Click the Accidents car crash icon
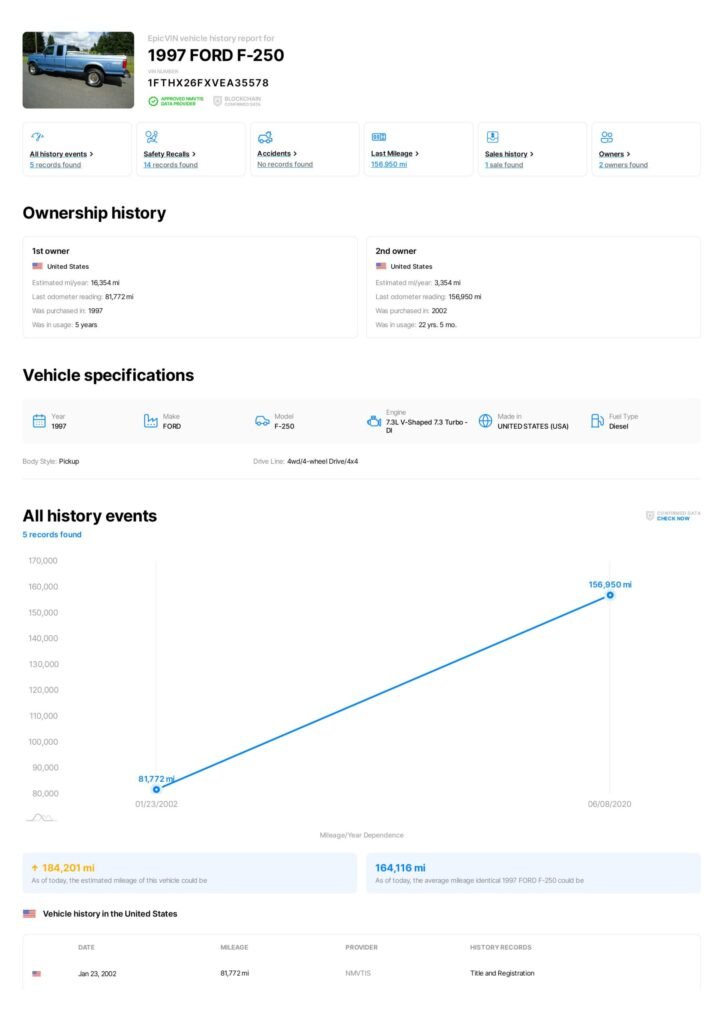This screenshot has width=724, height=1024. click(265, 137)
